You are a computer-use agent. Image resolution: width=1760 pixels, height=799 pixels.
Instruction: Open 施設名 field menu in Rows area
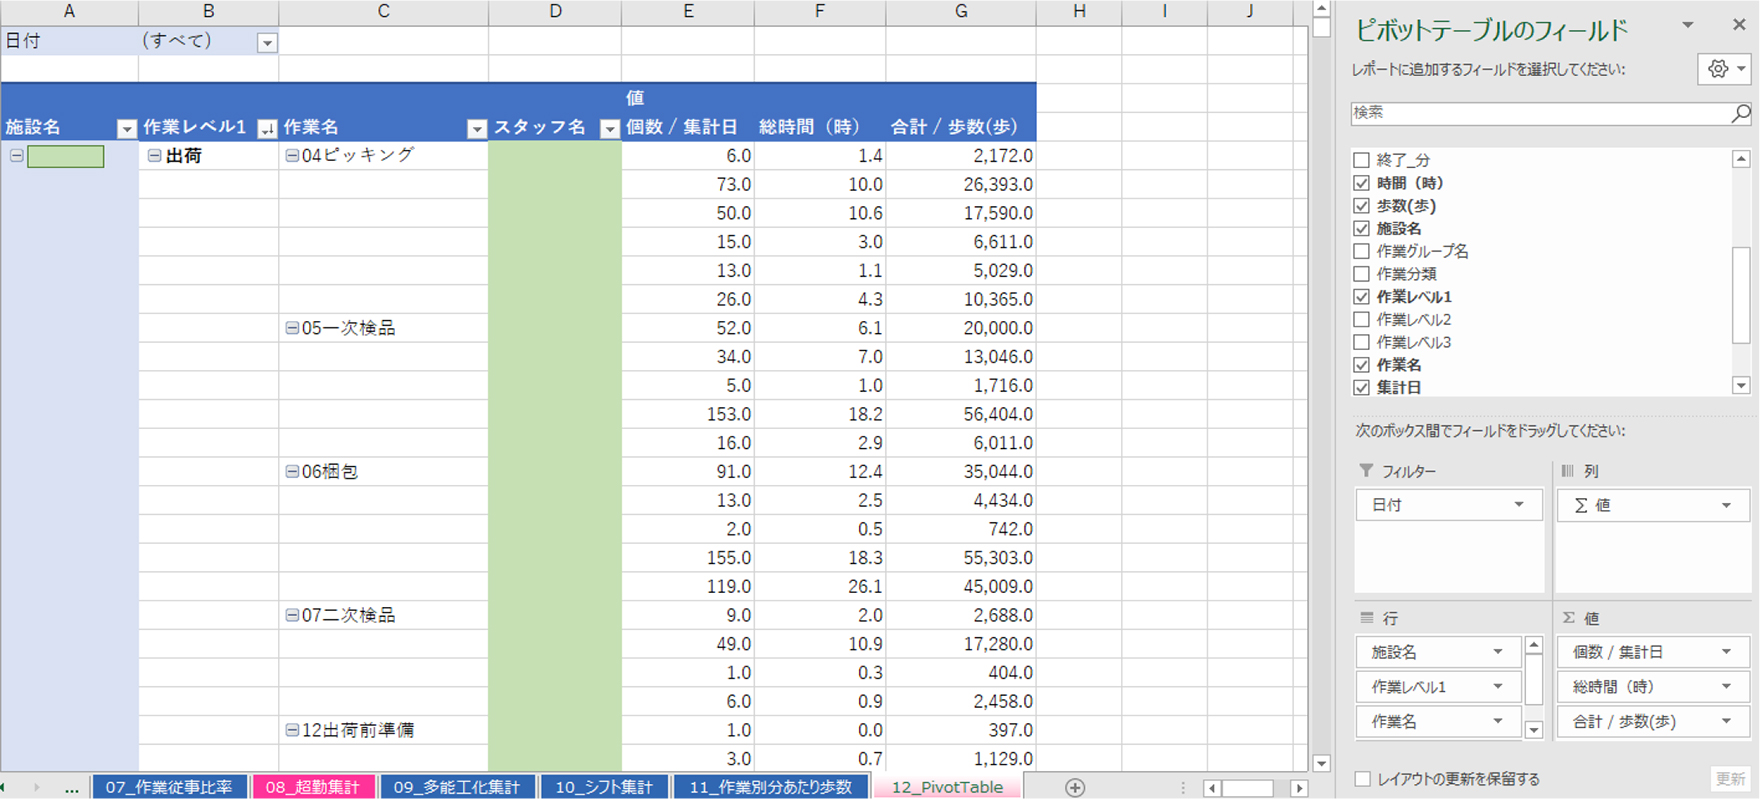1498,652
